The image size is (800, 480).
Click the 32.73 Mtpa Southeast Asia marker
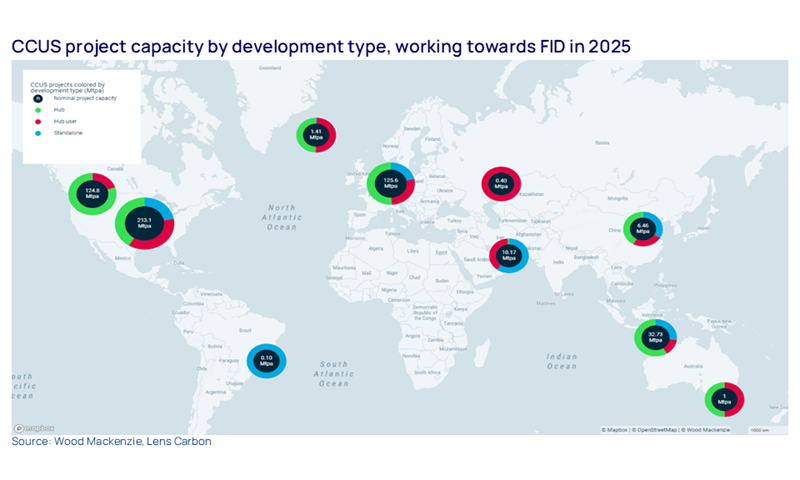pyautogui.click(x=656, y=338)
